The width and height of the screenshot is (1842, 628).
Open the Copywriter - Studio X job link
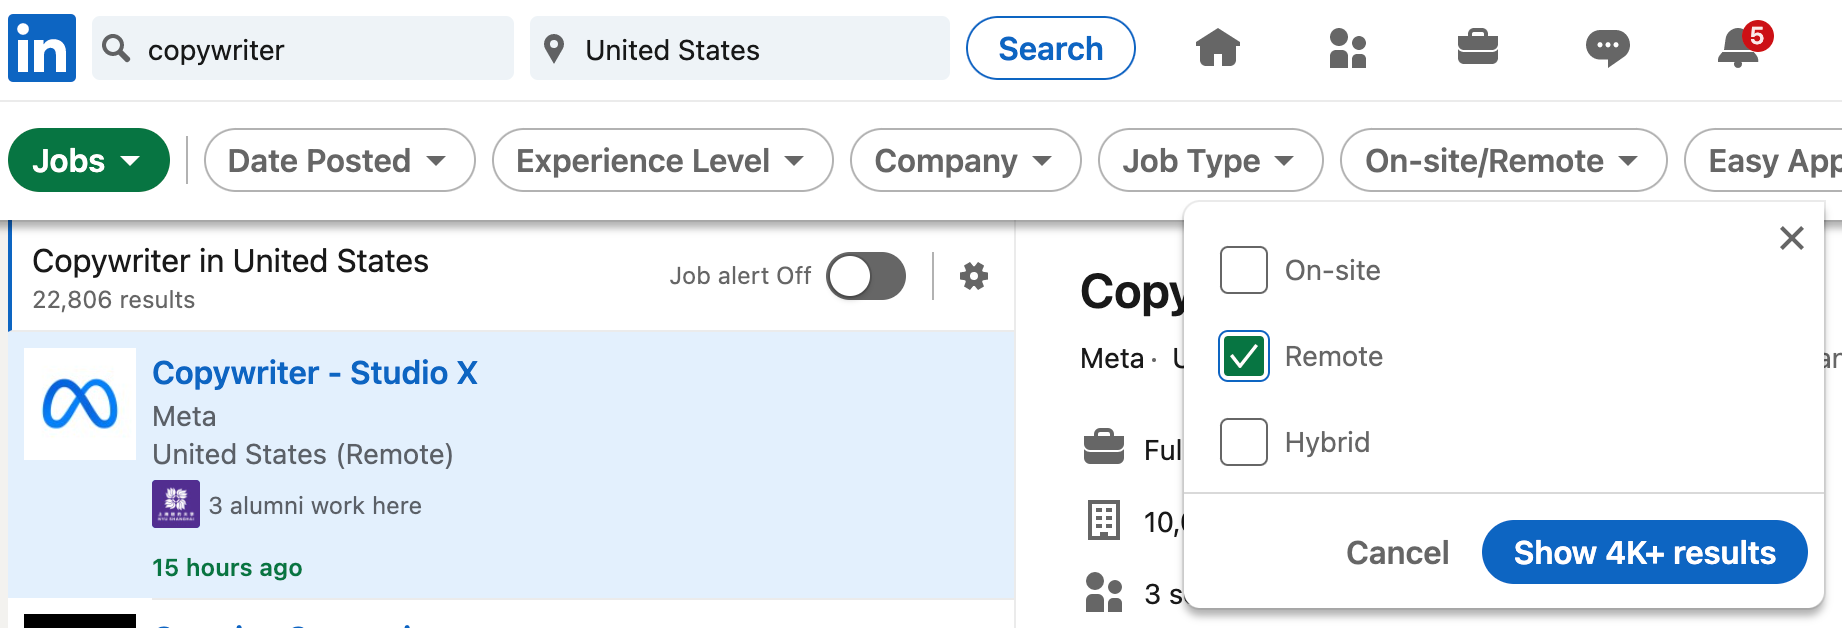click(x=315, y=373)
